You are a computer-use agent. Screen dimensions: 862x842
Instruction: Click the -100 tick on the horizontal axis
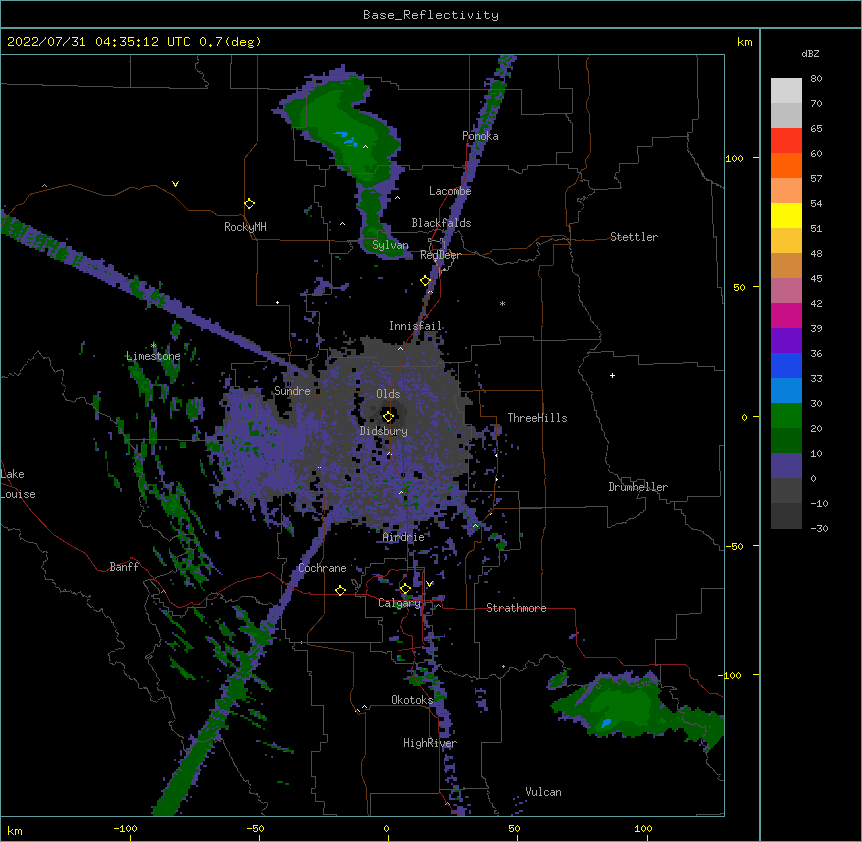125,829
